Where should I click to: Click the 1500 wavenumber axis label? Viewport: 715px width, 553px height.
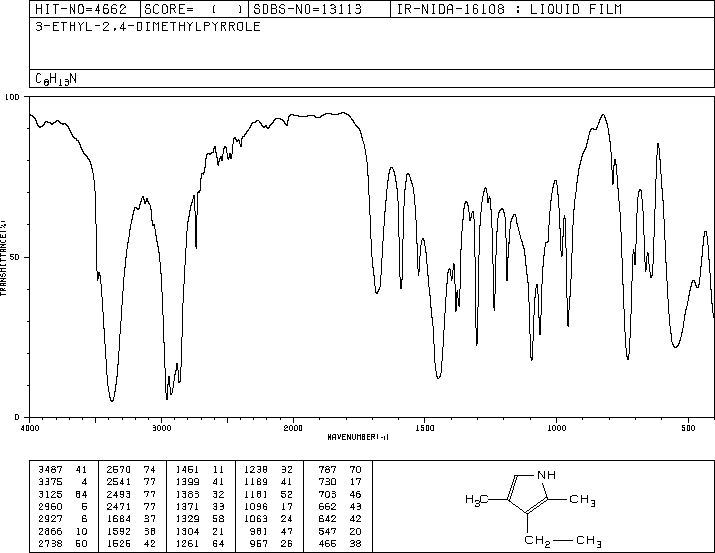click(x=425, y=428)
